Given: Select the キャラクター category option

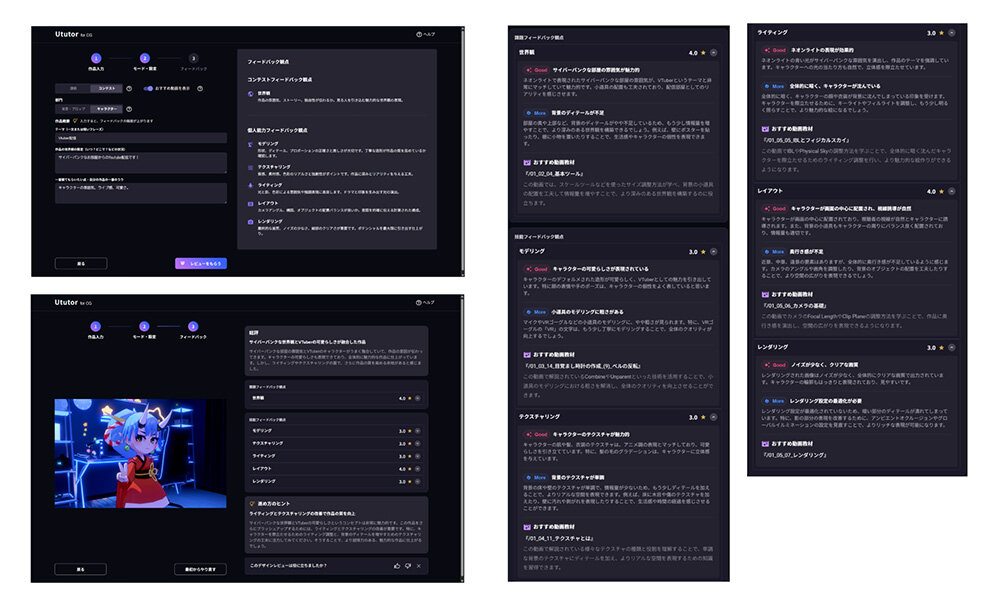Looking at the screenshot, I should coord(108,108).
